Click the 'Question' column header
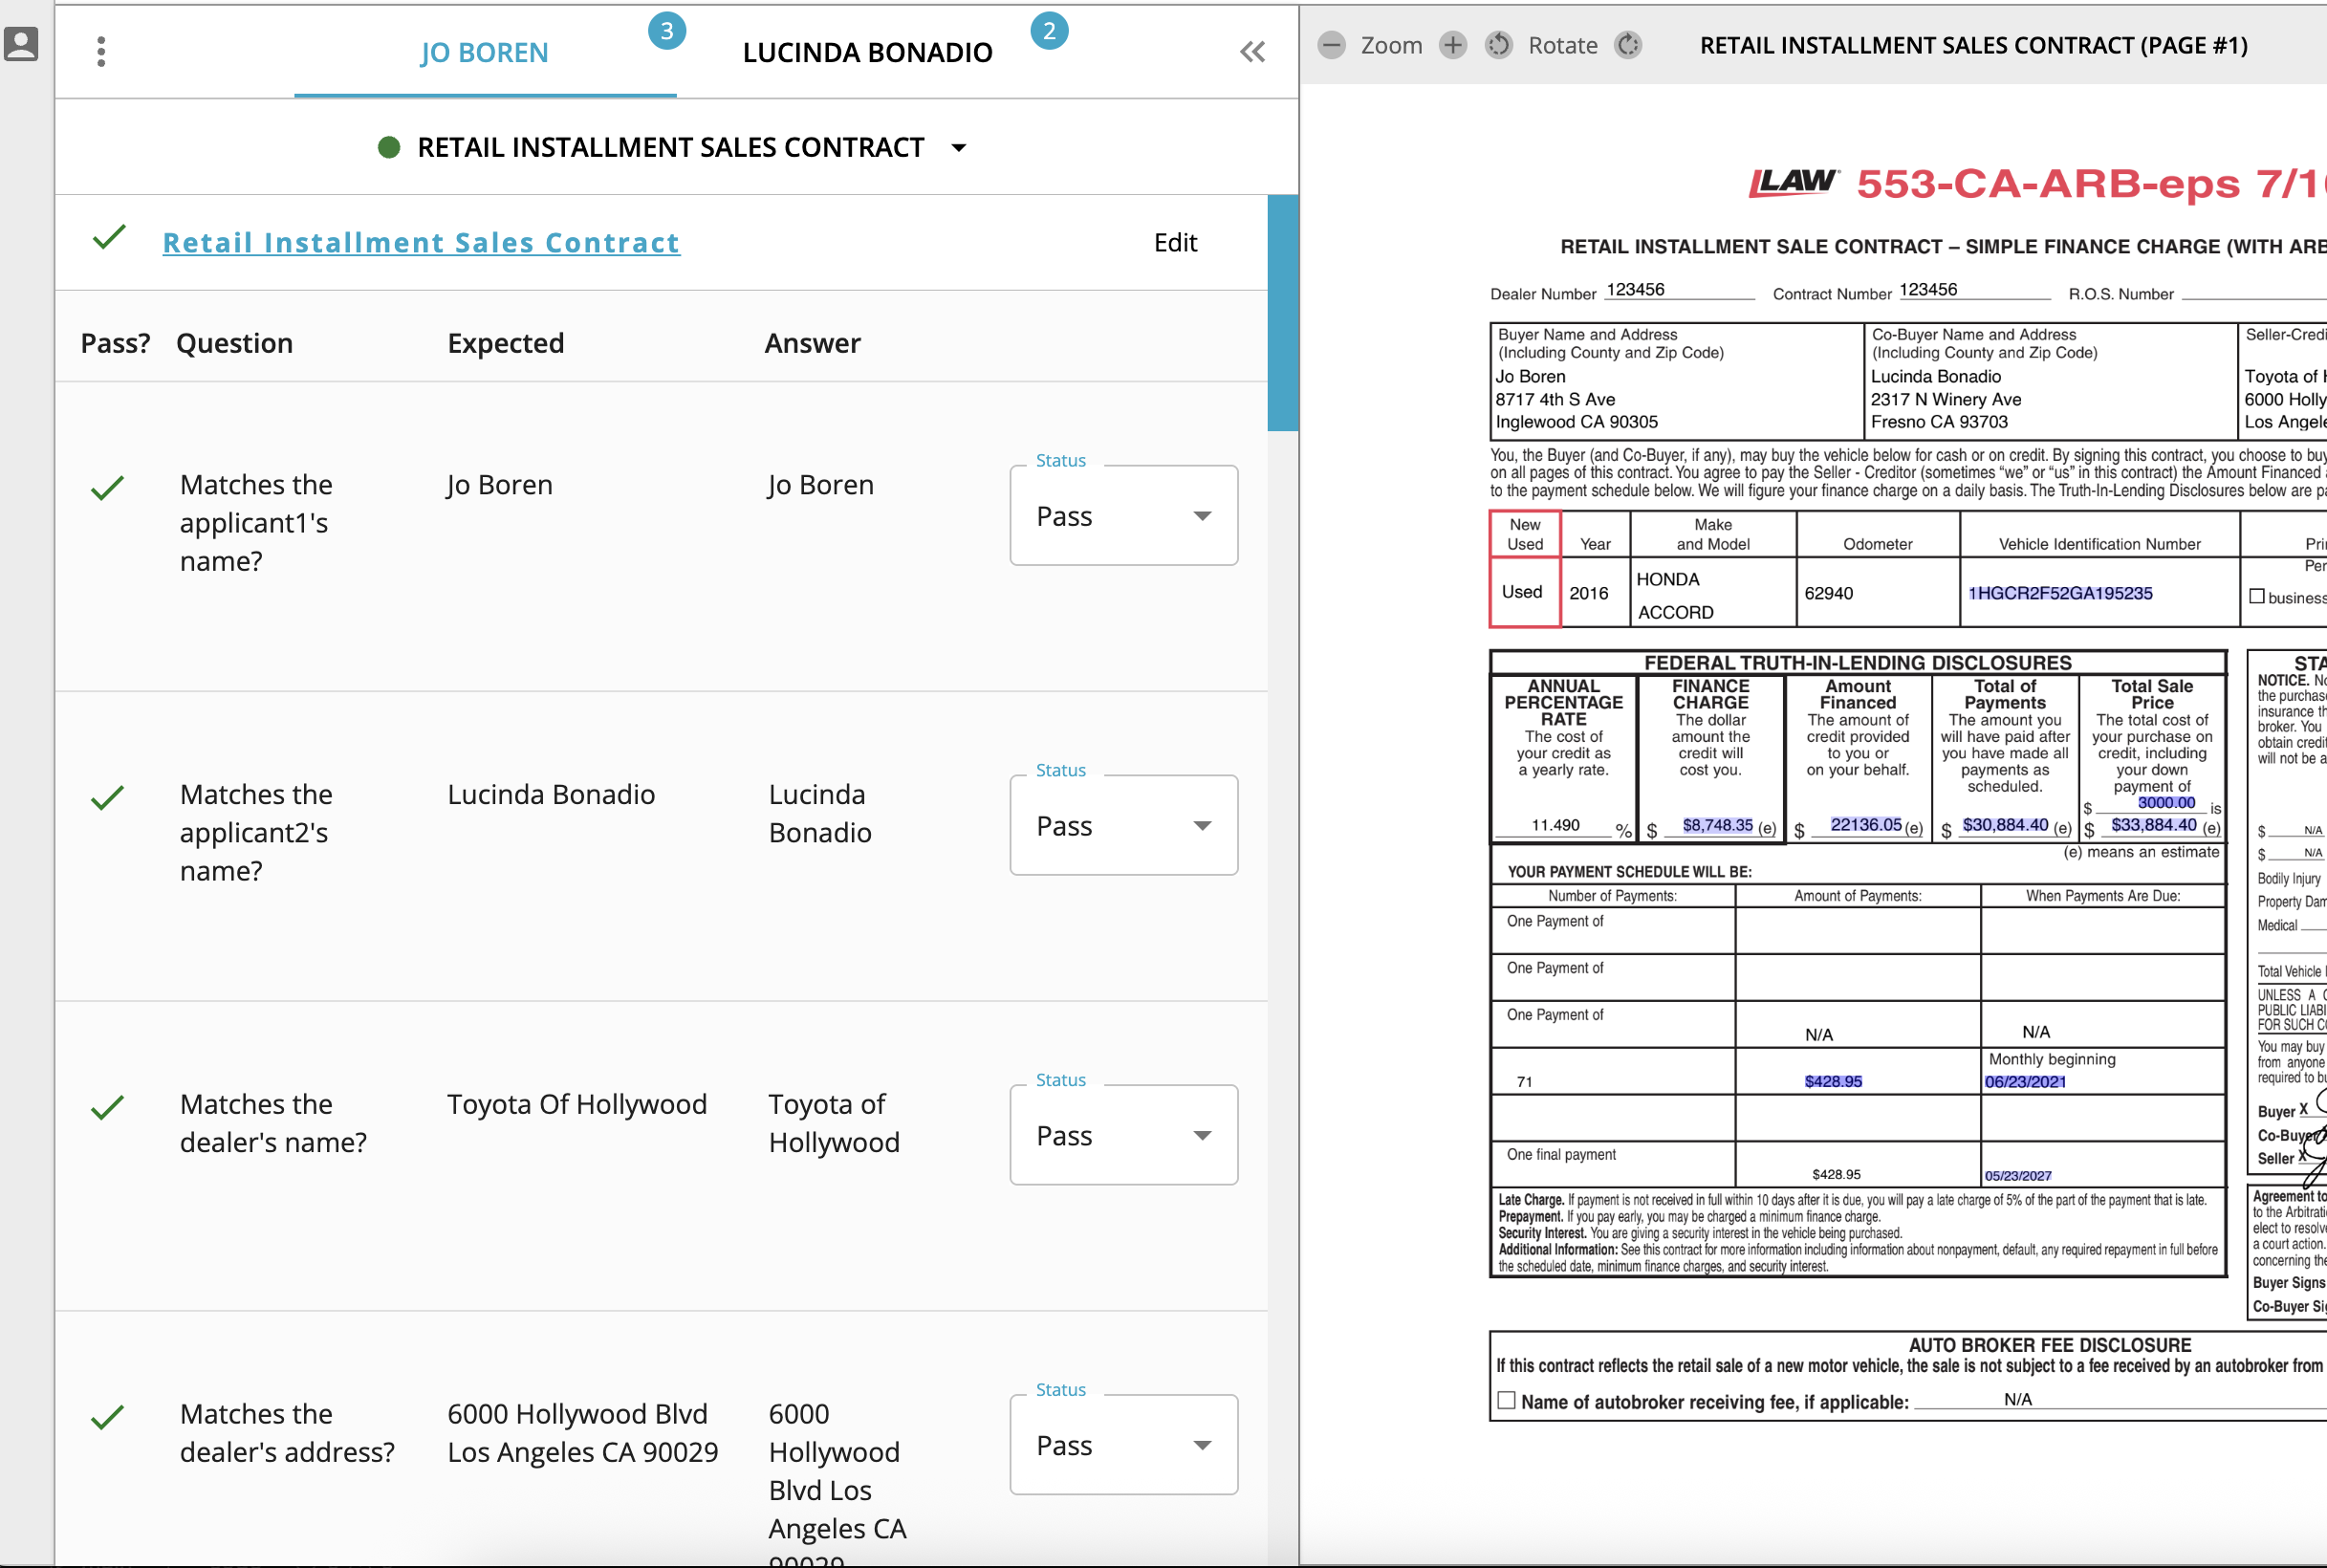 pos(234,343)
